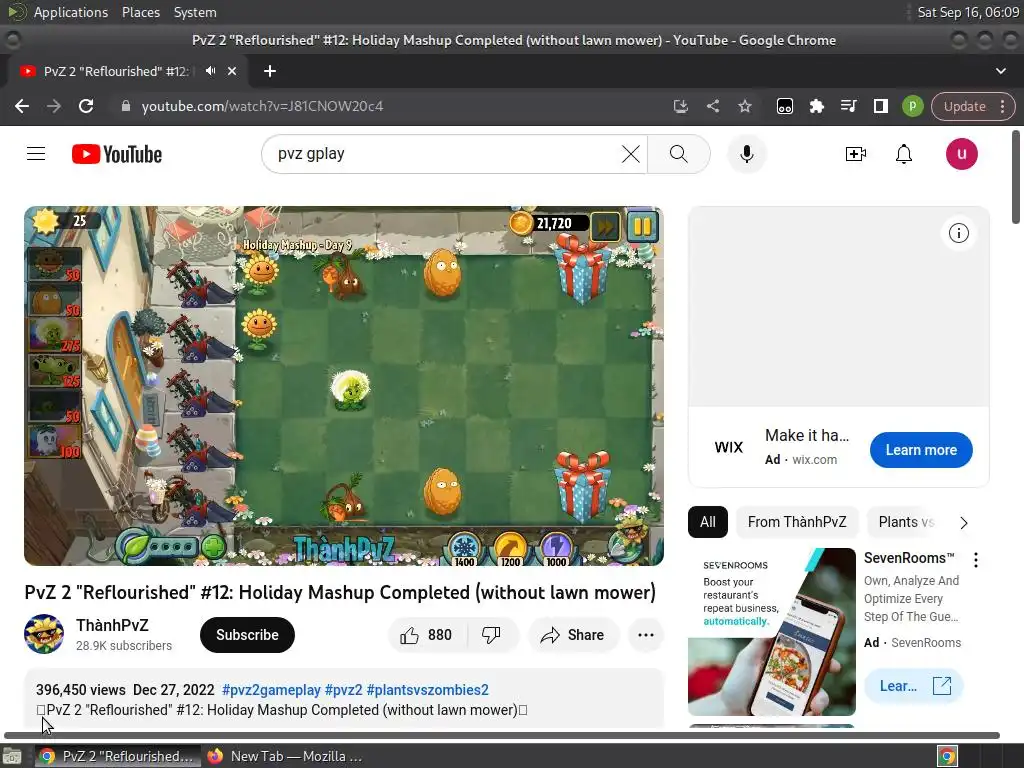Mute the tab via the speaker icon
1024x768 pixels.
click(210, 71)
